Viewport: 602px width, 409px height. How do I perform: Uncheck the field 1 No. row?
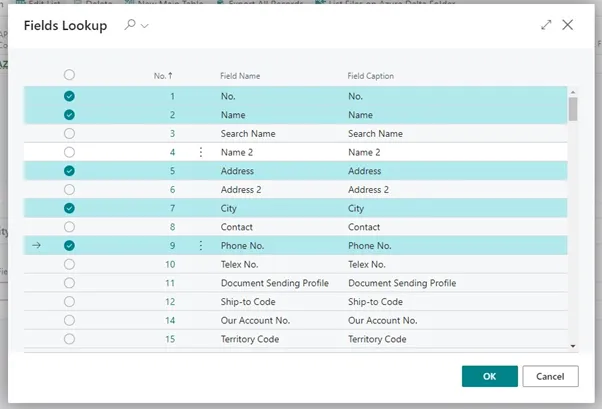point(69,96)
